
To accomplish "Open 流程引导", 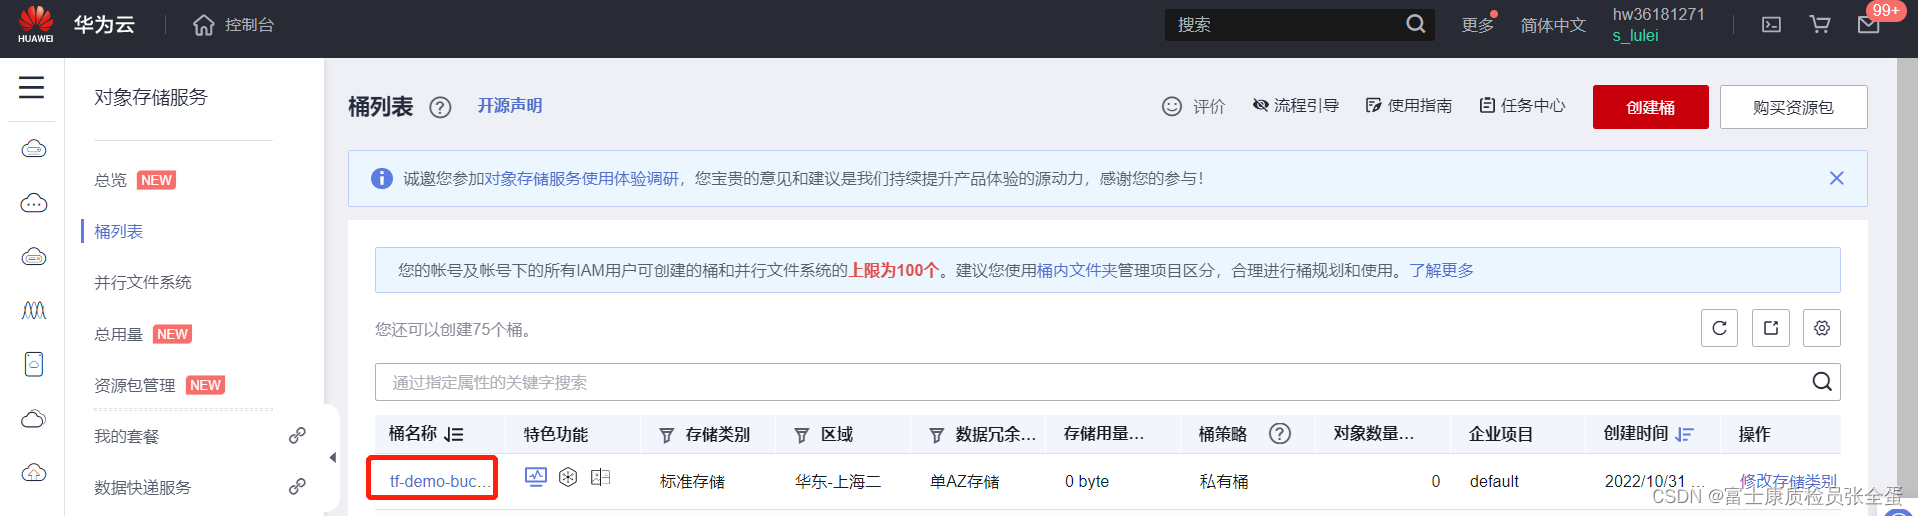I will pyautogui.click(x=1295, y=106).
